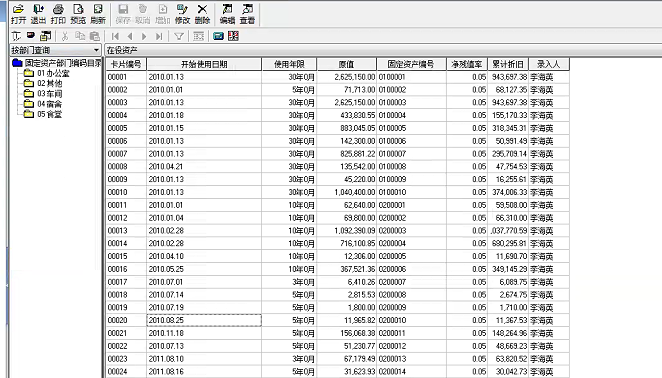Click the 净残值率 column header
This screenshot has width=662, height=378.
tap(467, 64)
